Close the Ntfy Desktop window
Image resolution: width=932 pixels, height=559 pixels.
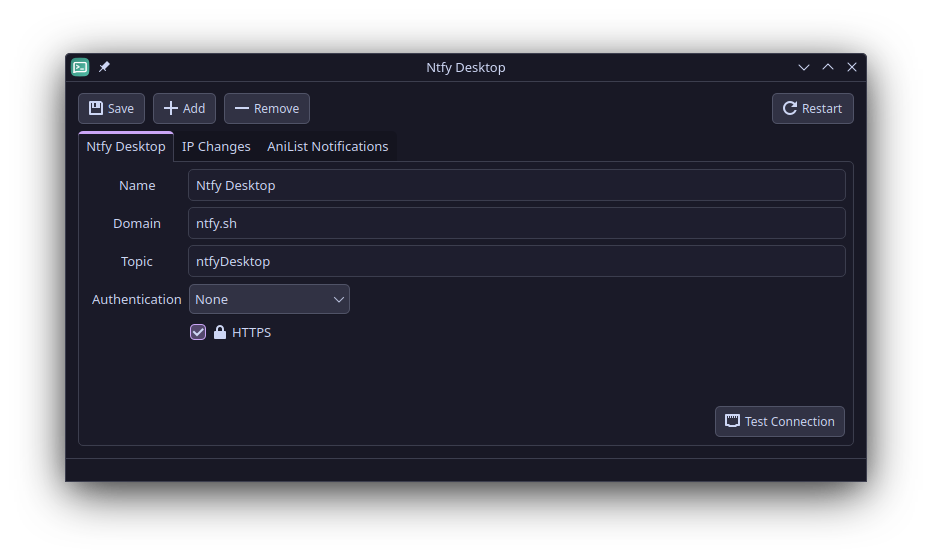pyautogui.click(x=852, y=67)
